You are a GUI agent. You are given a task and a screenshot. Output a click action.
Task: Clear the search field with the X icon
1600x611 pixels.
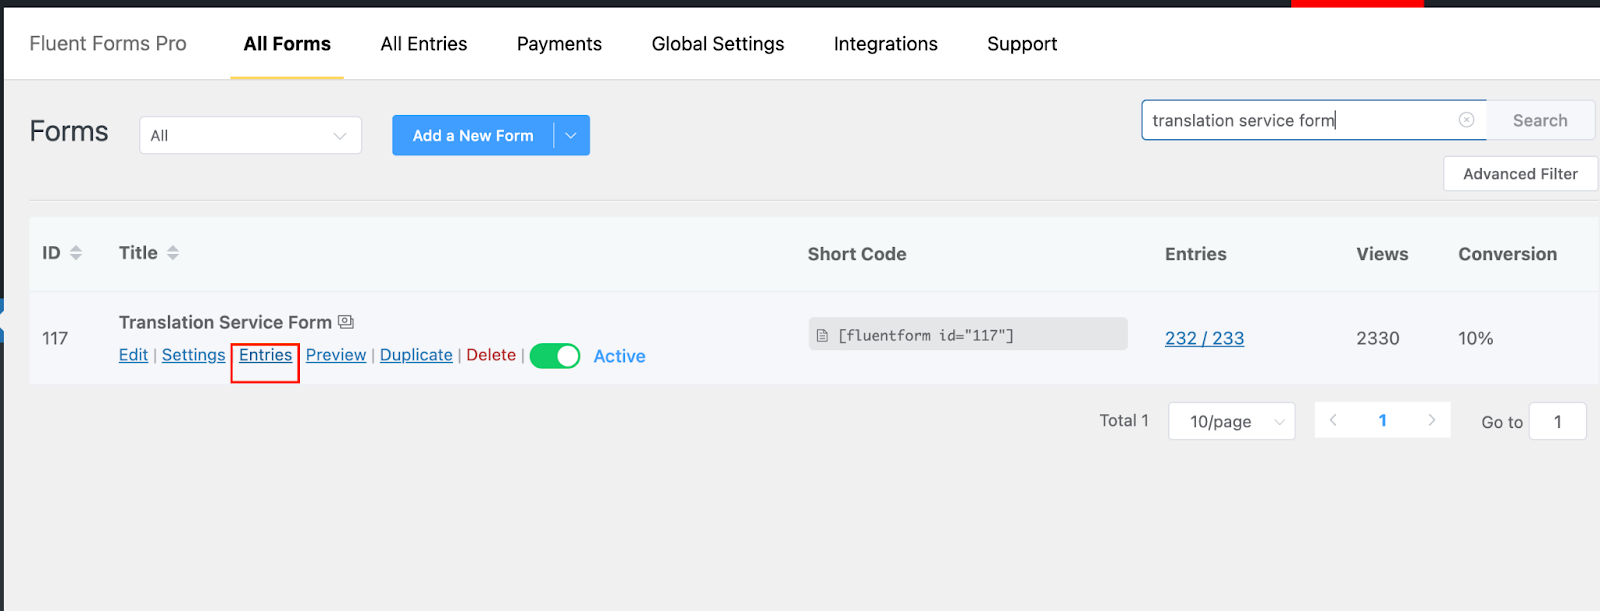[x=1466, y=120]
